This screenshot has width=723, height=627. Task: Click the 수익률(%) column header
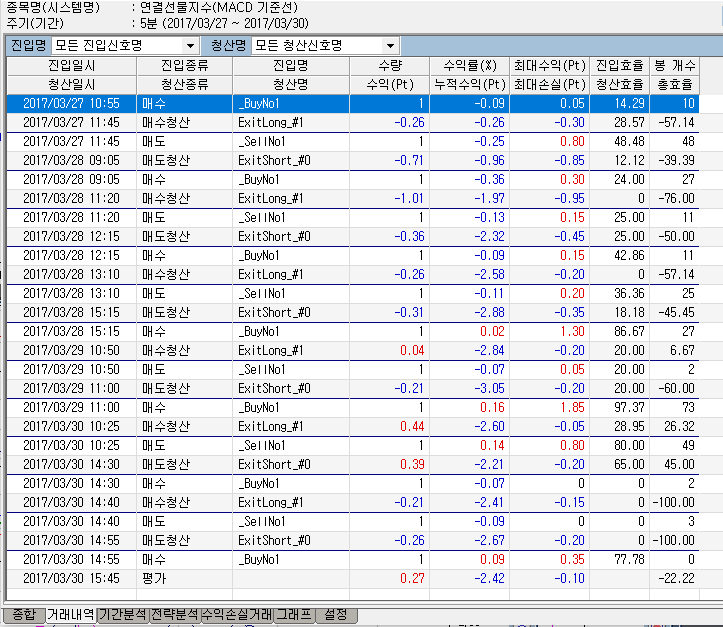point(469,66)
